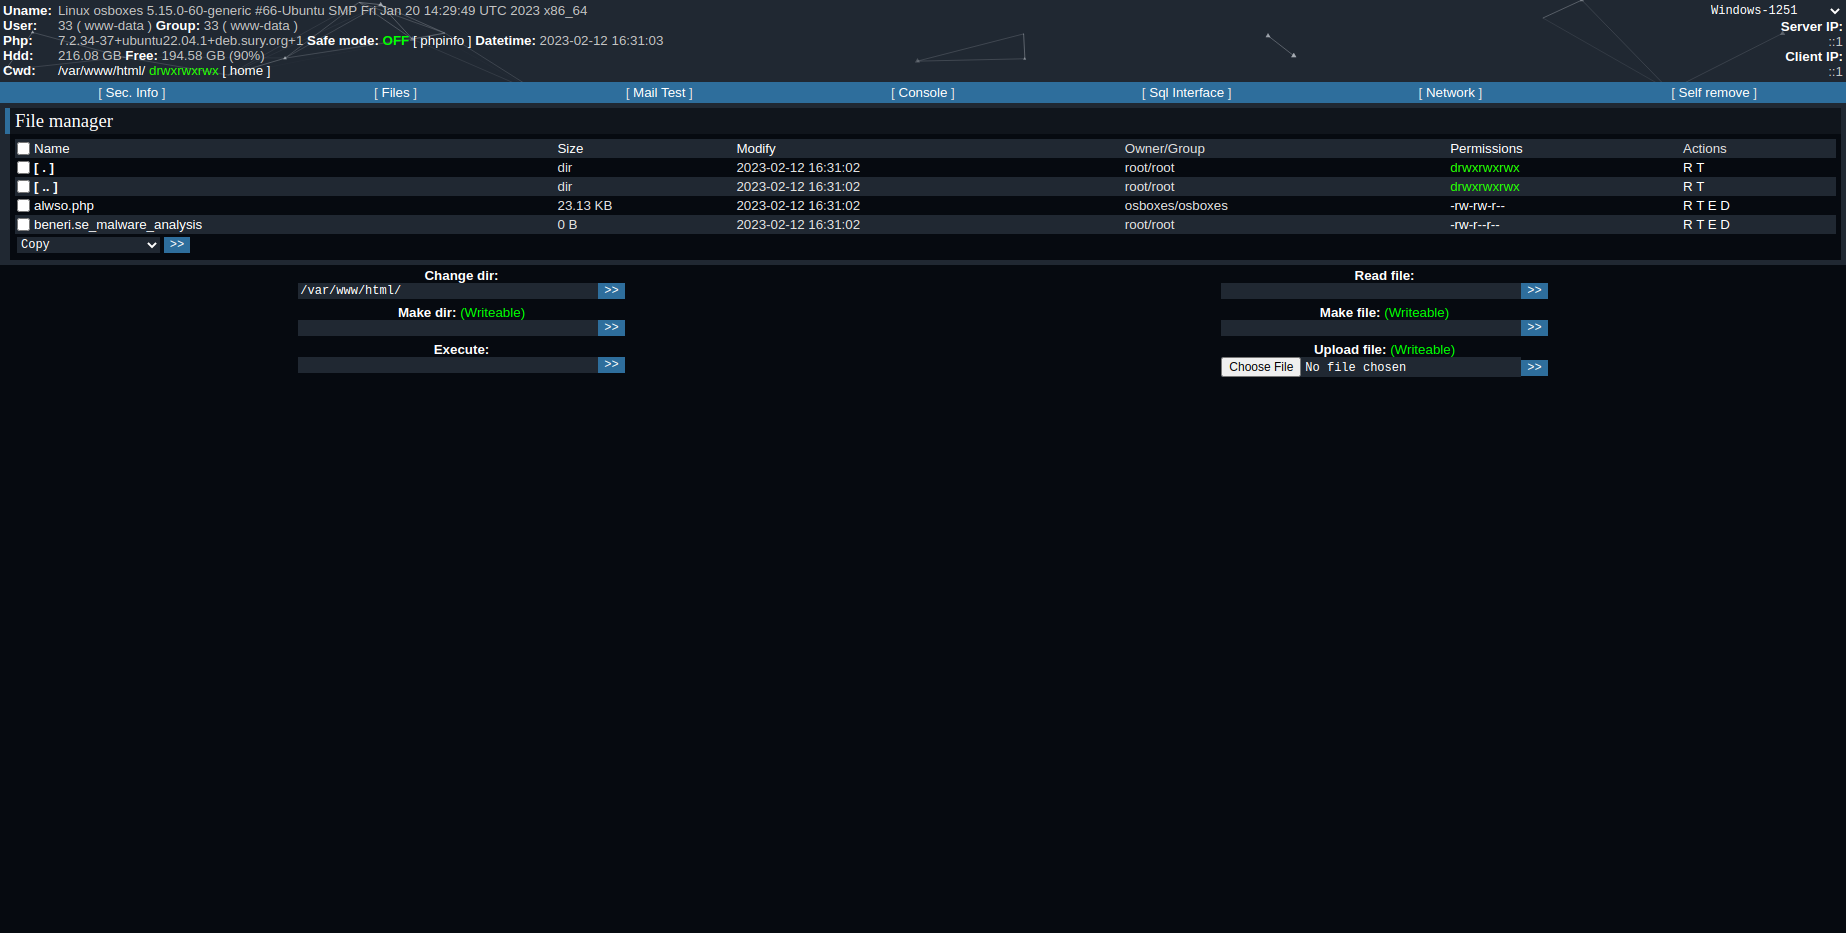Focus the Change dir path field
This screenshot has width=1846, height=933.
(448, 291)
